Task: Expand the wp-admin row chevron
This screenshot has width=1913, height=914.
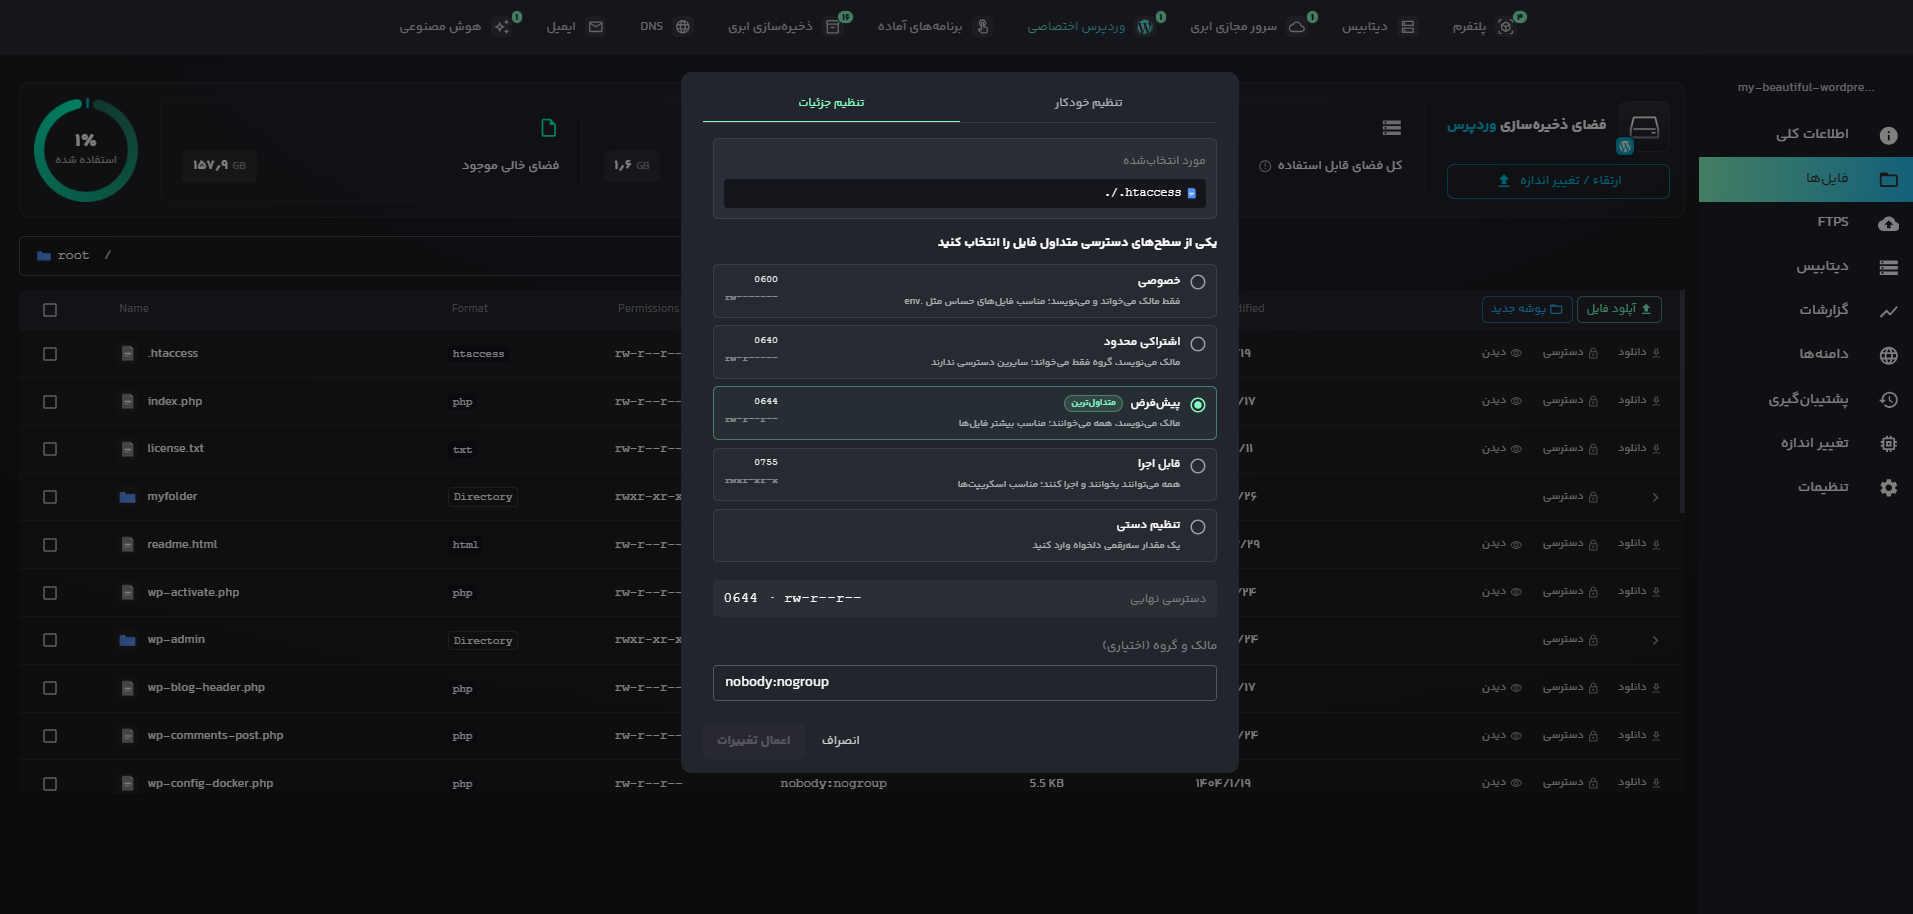Action: point(1655,640)
